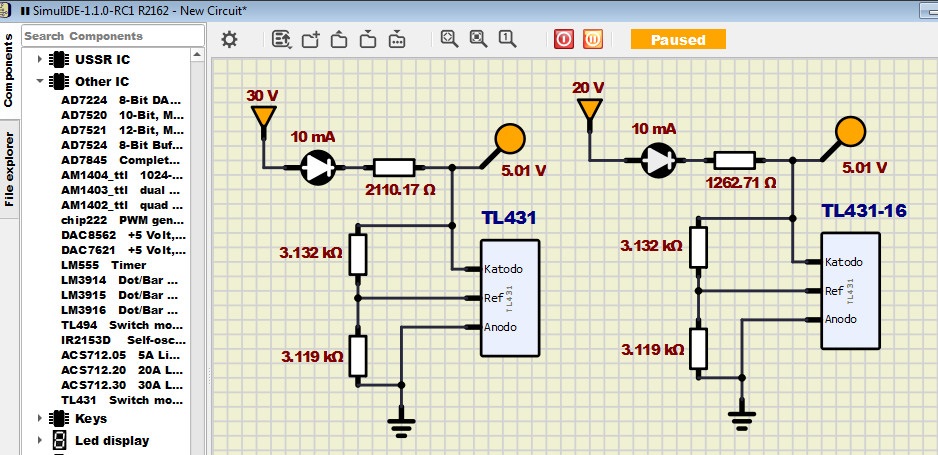Expand the Keys category
This screenshot has width=938, height=455.
pos(41,418)
